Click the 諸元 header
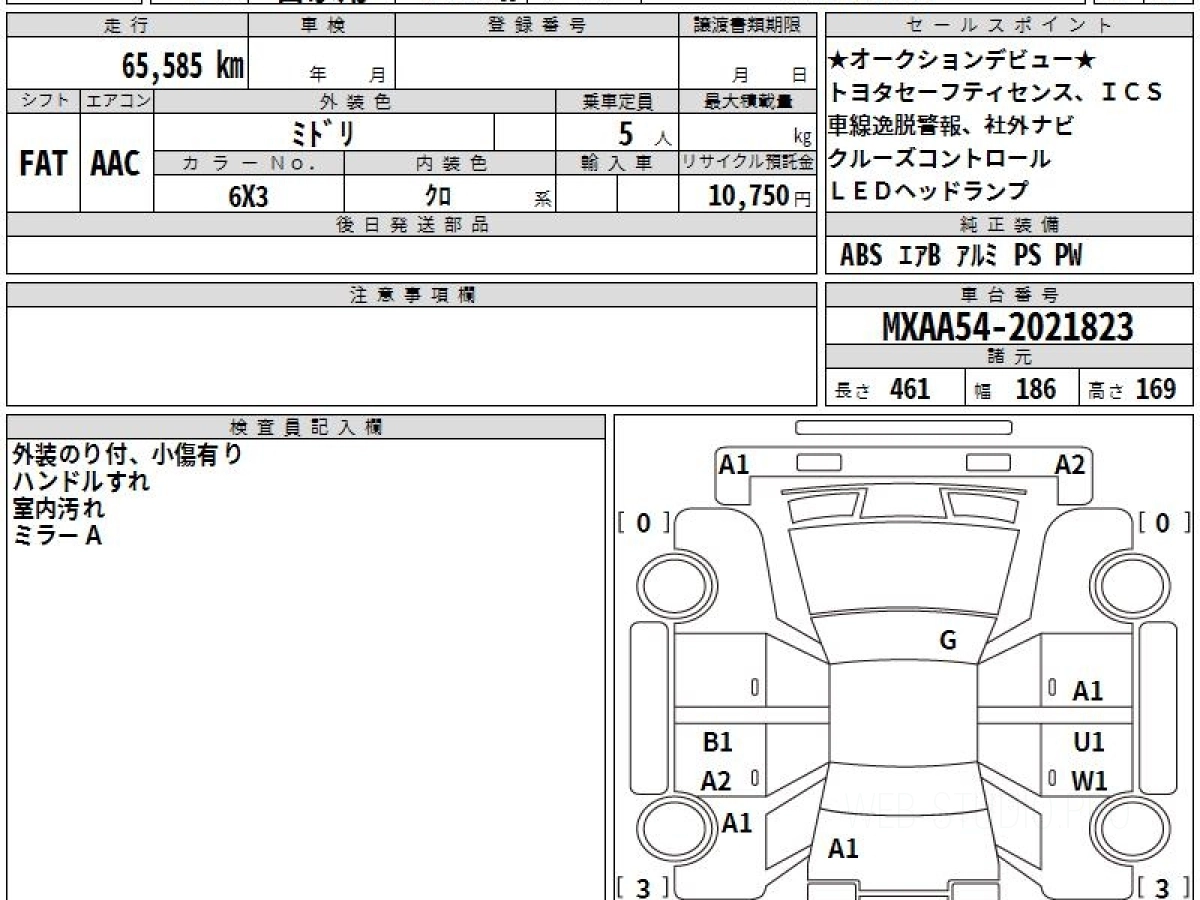 point(1010,357)
